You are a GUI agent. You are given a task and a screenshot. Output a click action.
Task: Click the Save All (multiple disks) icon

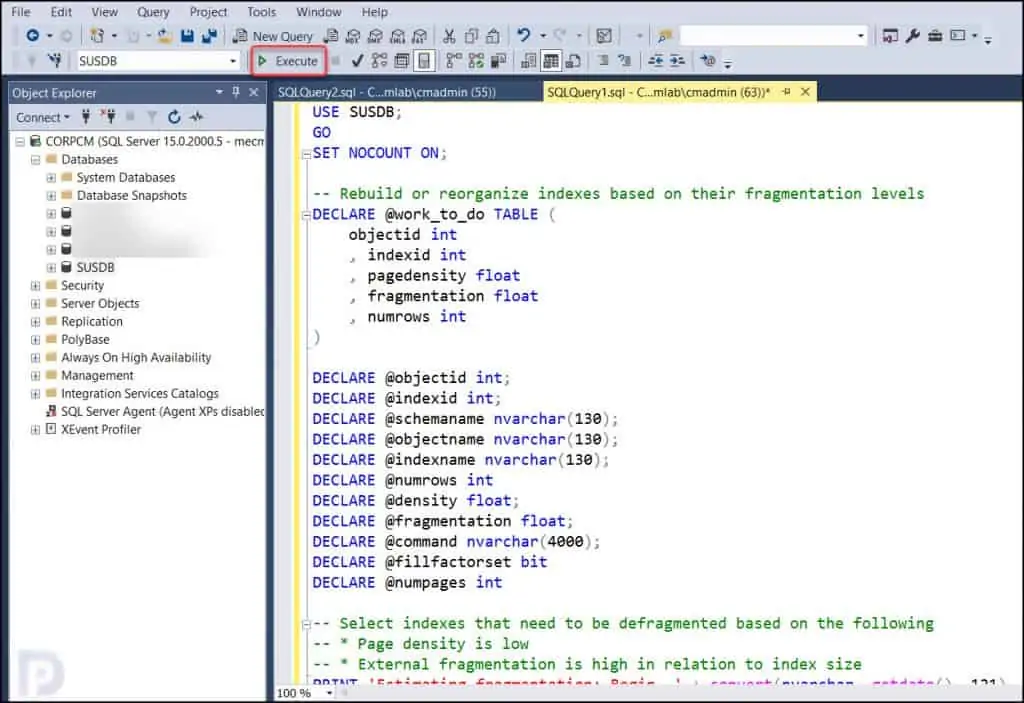(210, 36)
